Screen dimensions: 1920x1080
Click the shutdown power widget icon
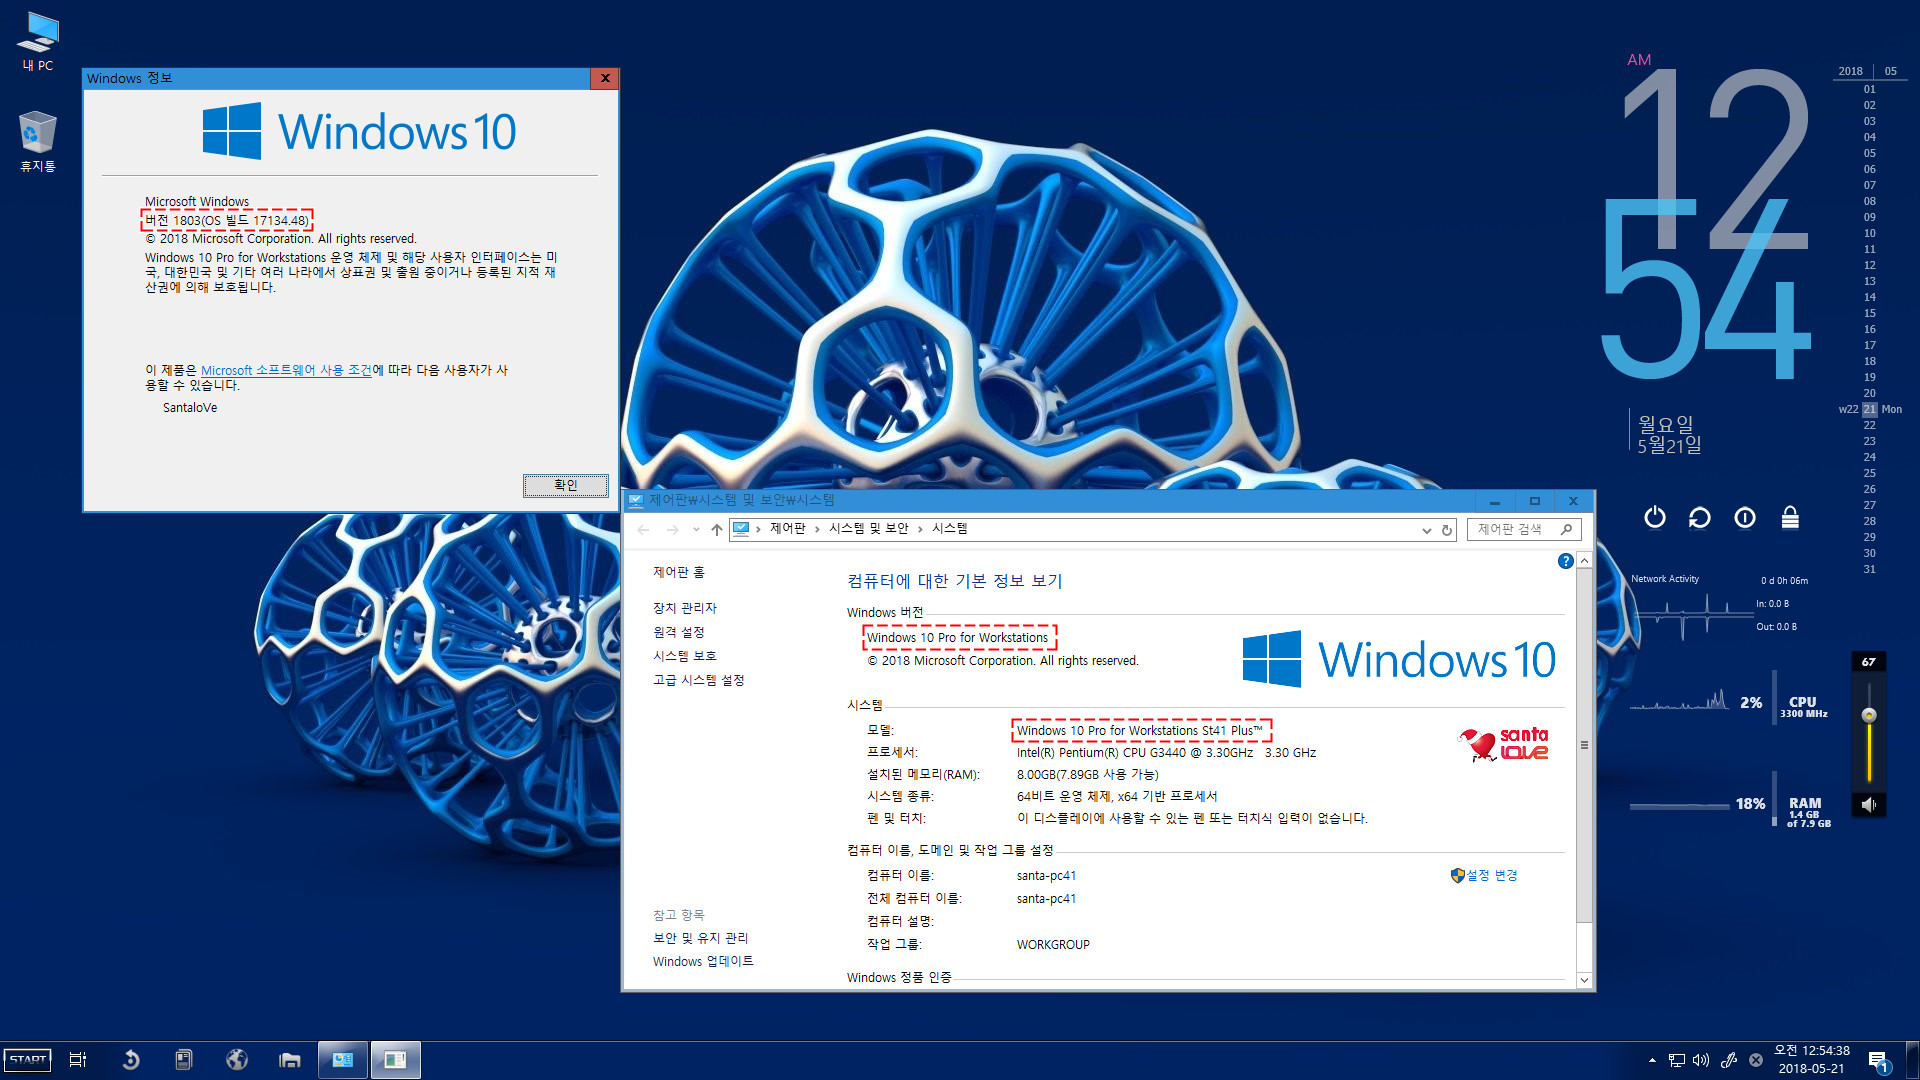pyautogui.click(x=1655, y=517)
